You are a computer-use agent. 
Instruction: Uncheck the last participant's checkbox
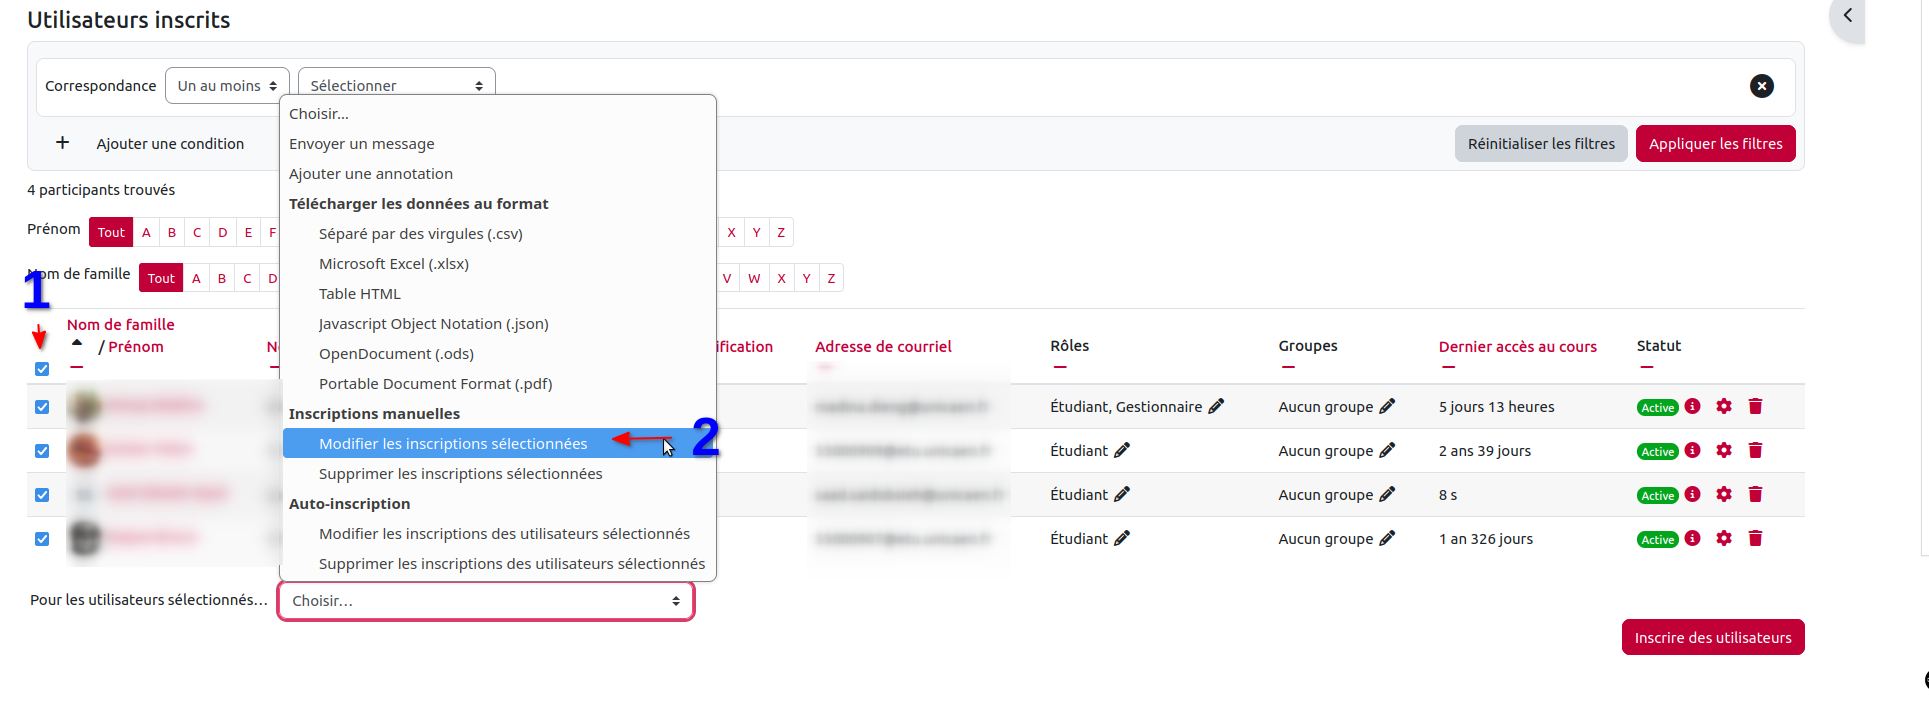tap(42, 539)
